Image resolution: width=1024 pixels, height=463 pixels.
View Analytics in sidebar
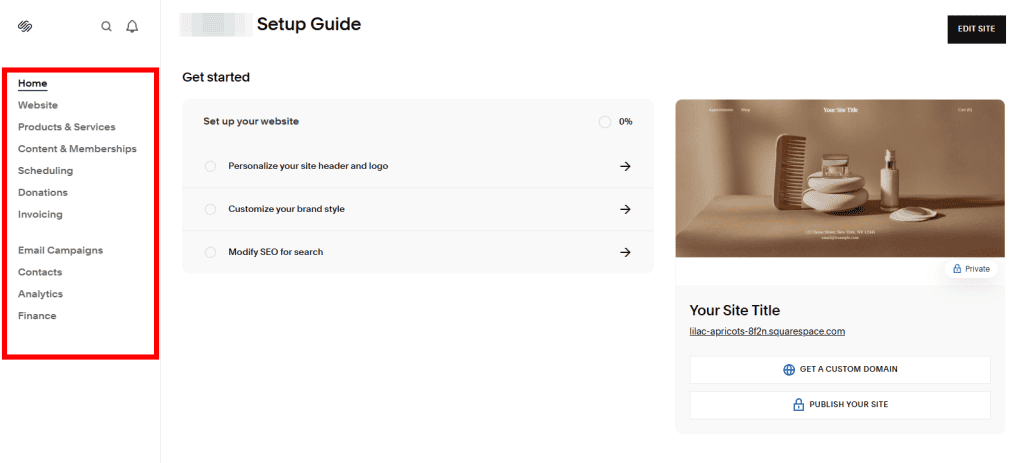(x=40, y=294)
